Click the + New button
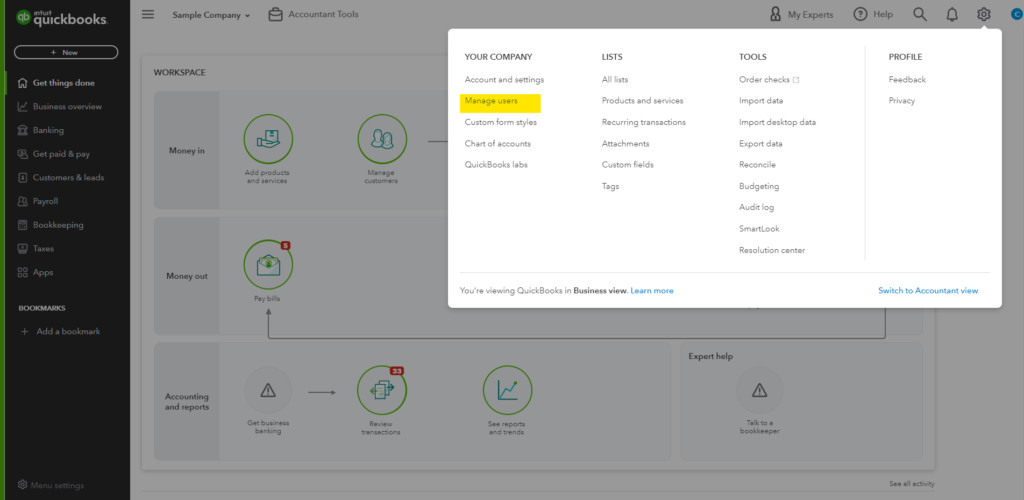Viewport: 1024px width, 500px height. tap(66, 52)
